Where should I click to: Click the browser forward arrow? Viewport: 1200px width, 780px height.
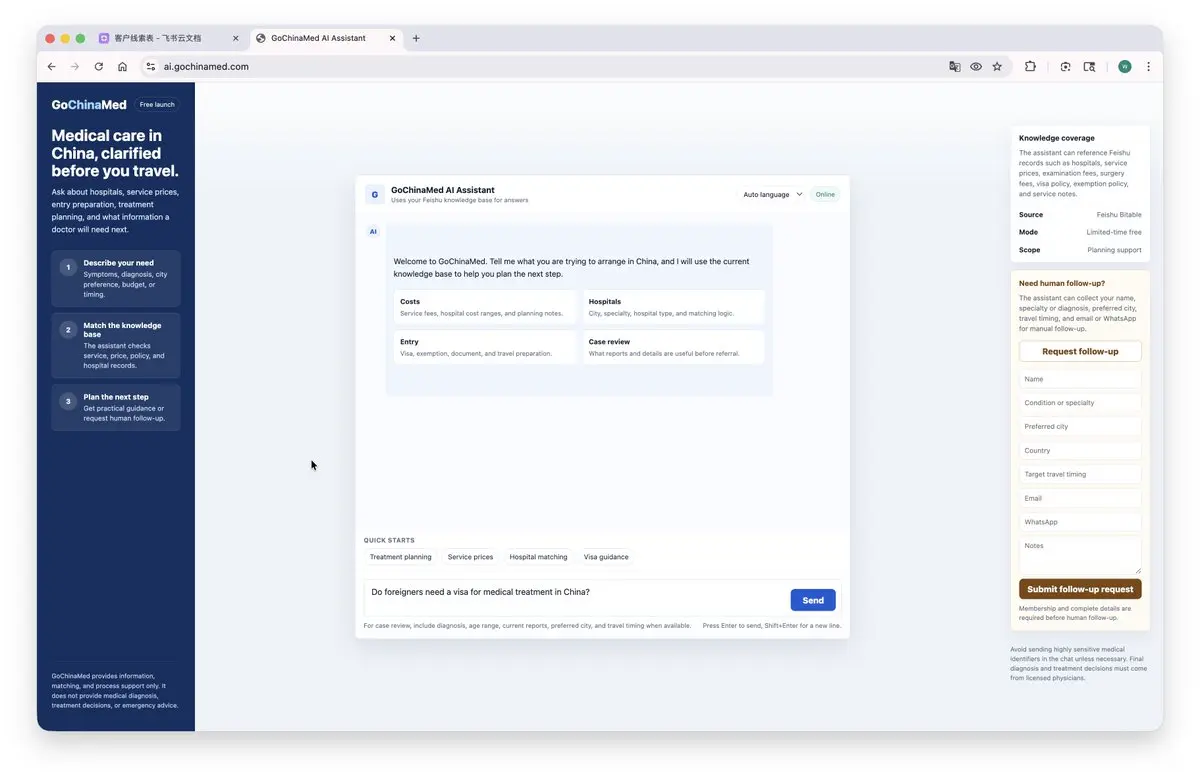click(x=75, y=67)
